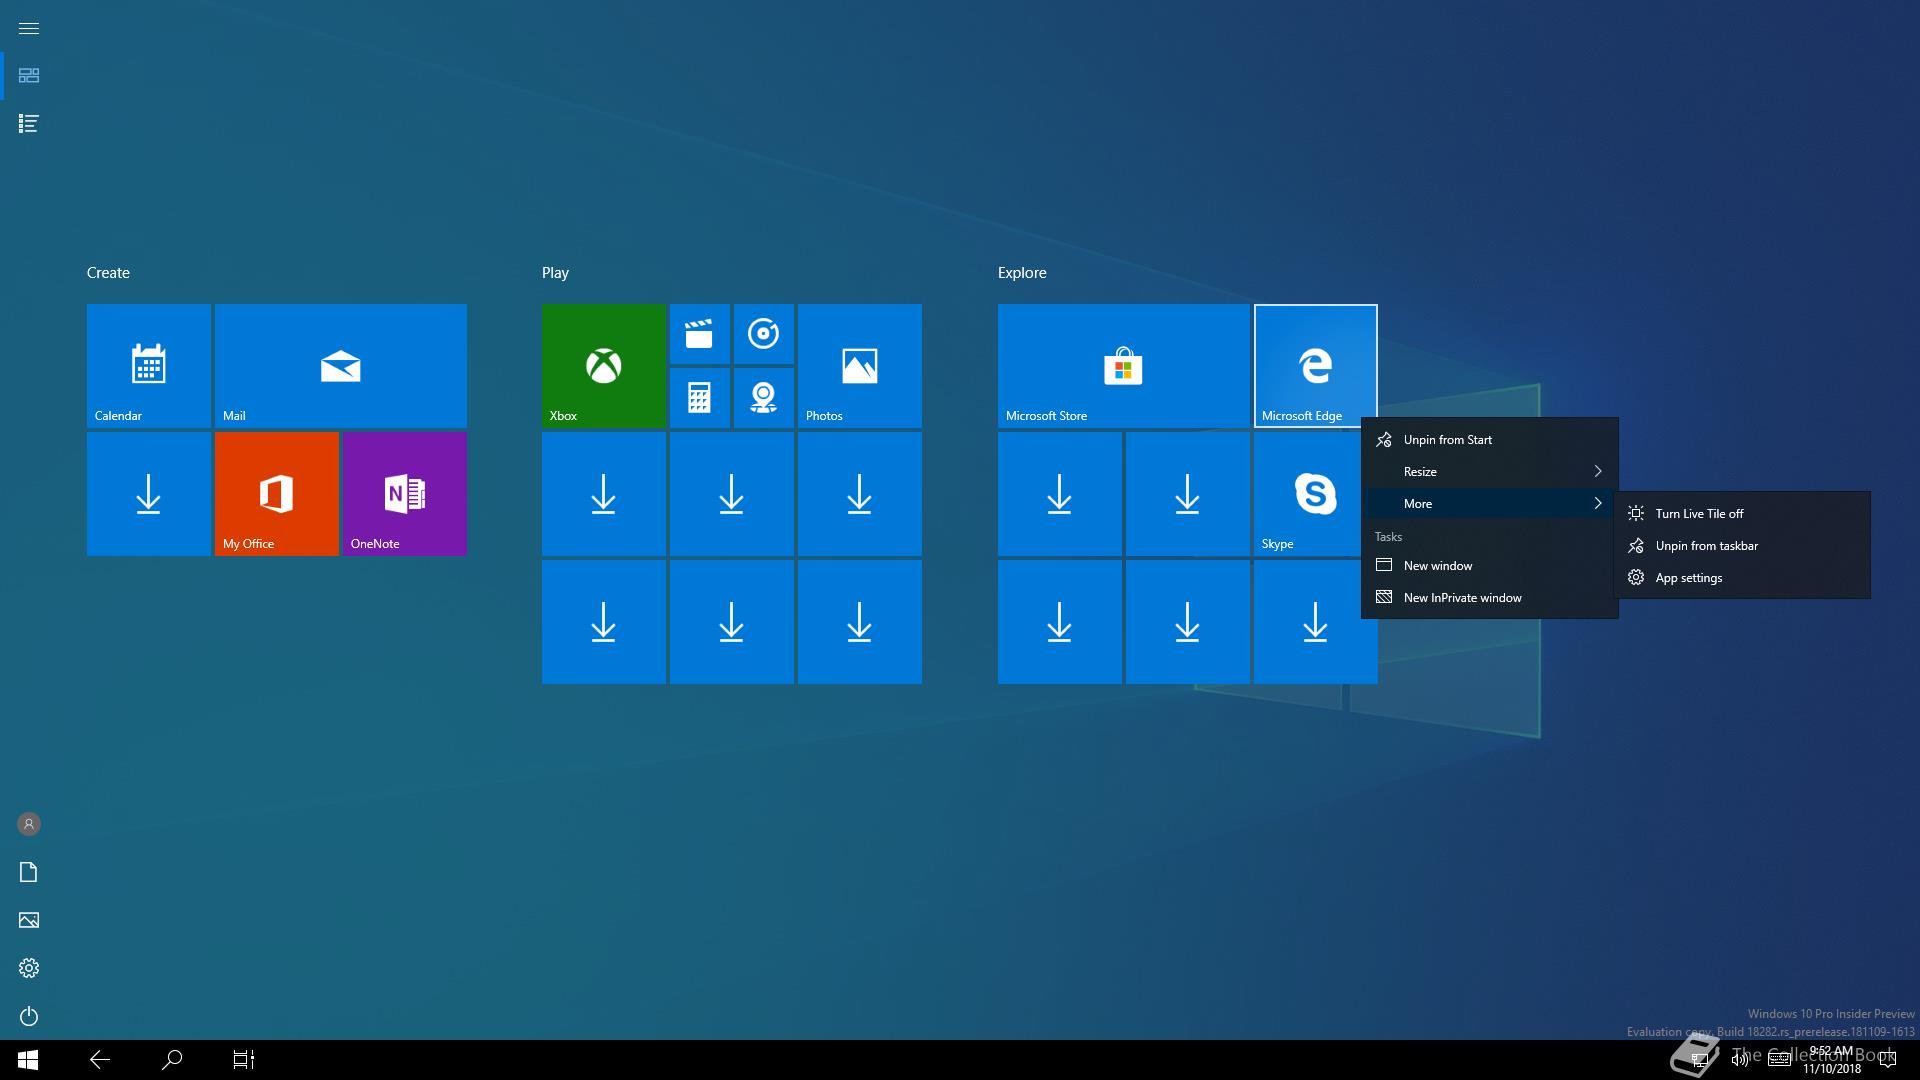Open Pictures from the Start sidebar

click(x=29, y=920)
